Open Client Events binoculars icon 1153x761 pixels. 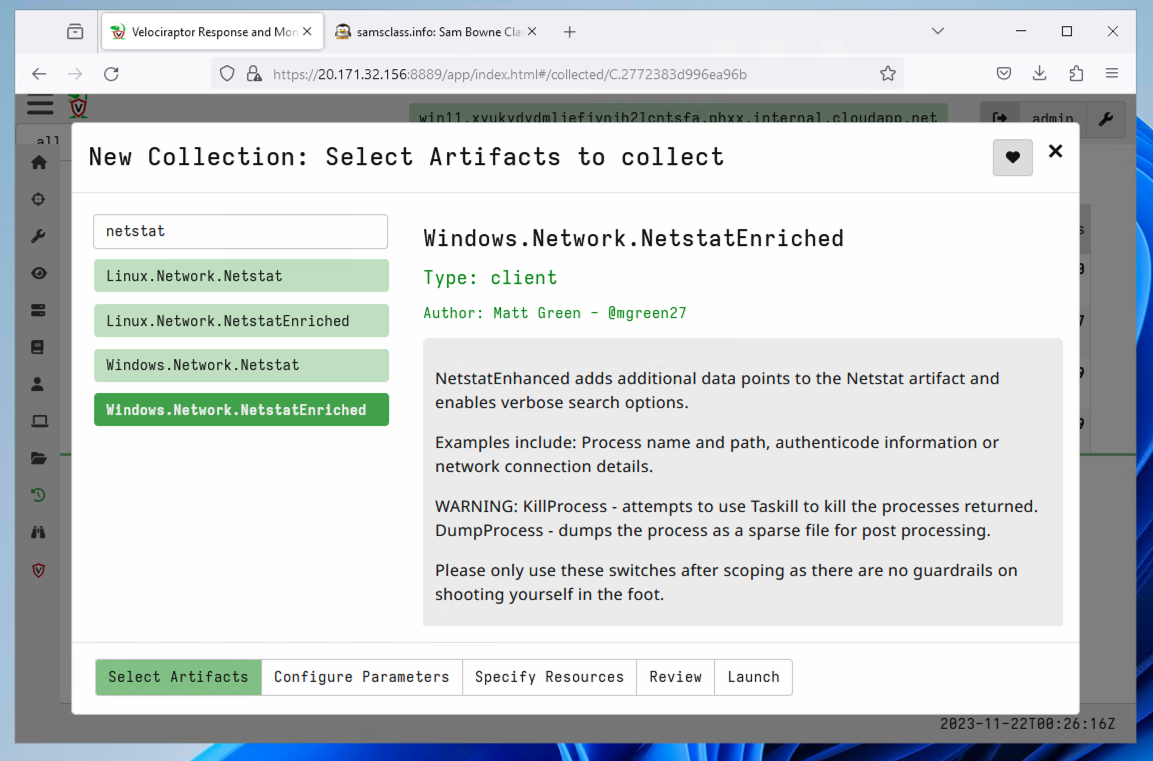click(x=39, y=532)
